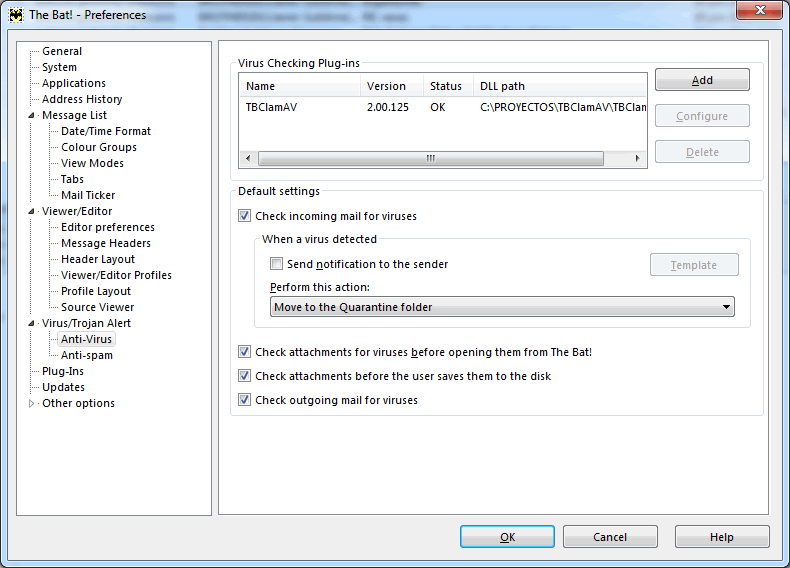Select Tabs under Message List

(72, 179)
